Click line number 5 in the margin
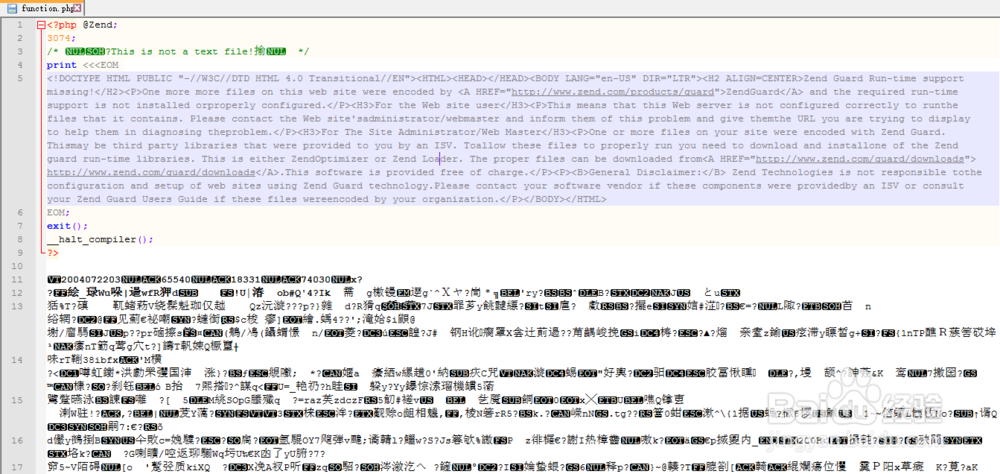The image size is (1000, 474). click(20, 78)
